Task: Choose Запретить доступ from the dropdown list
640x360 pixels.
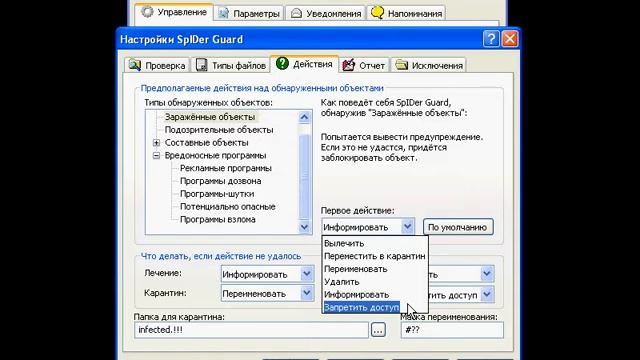Action: click(x=362, y=307)
